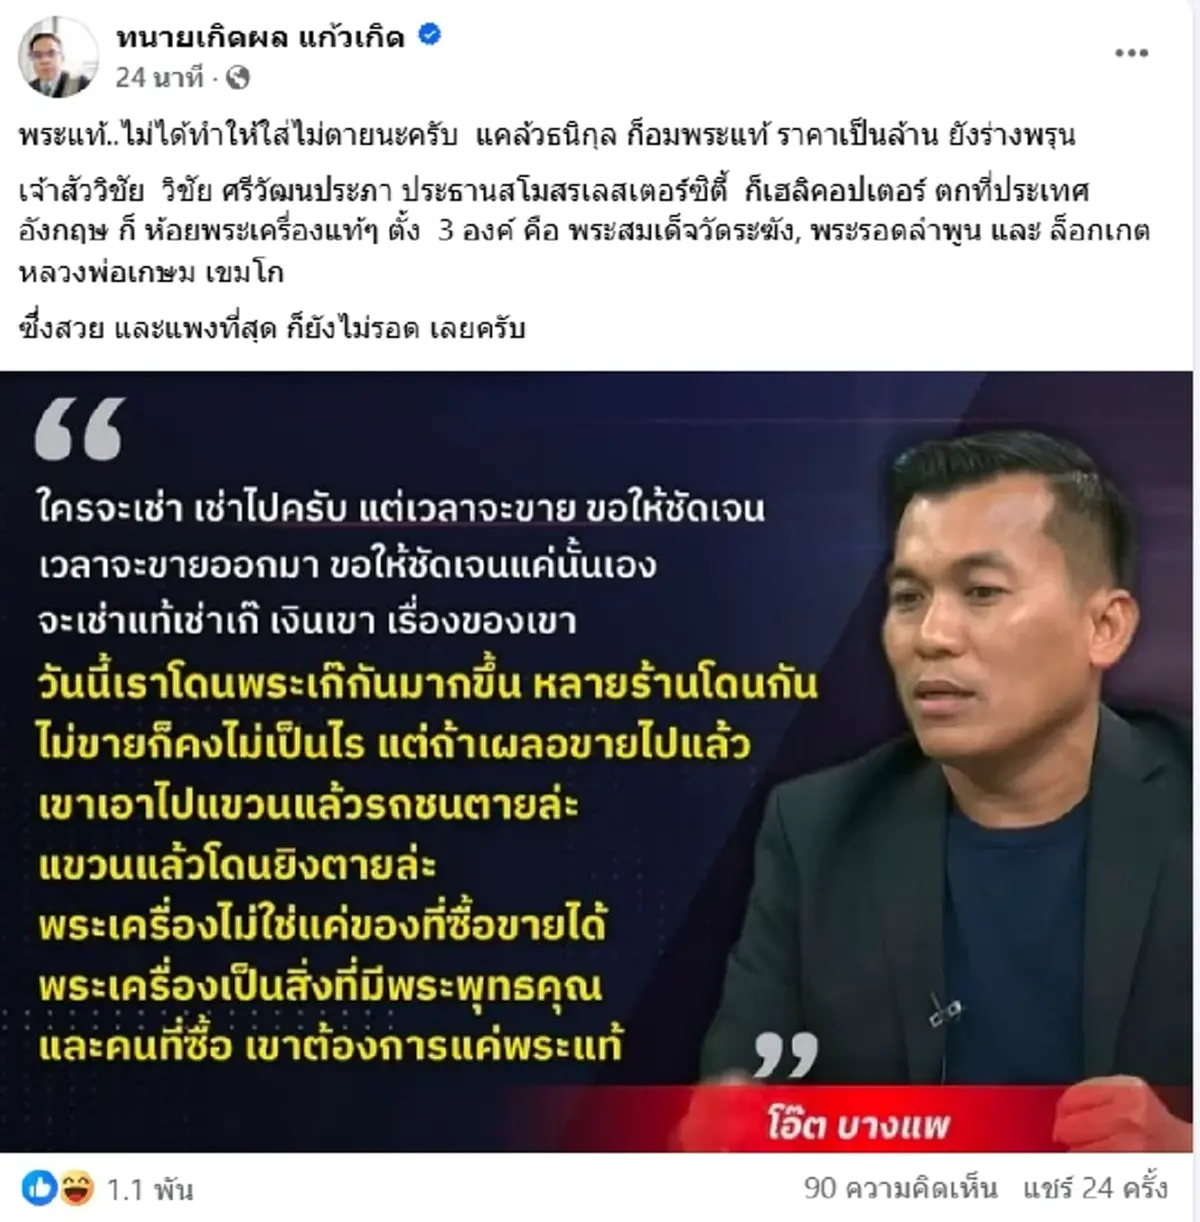Open ทนายเกิดผล แก้วเกิด profile name link
1200x1222 pixels.
(x=260, y=38)
